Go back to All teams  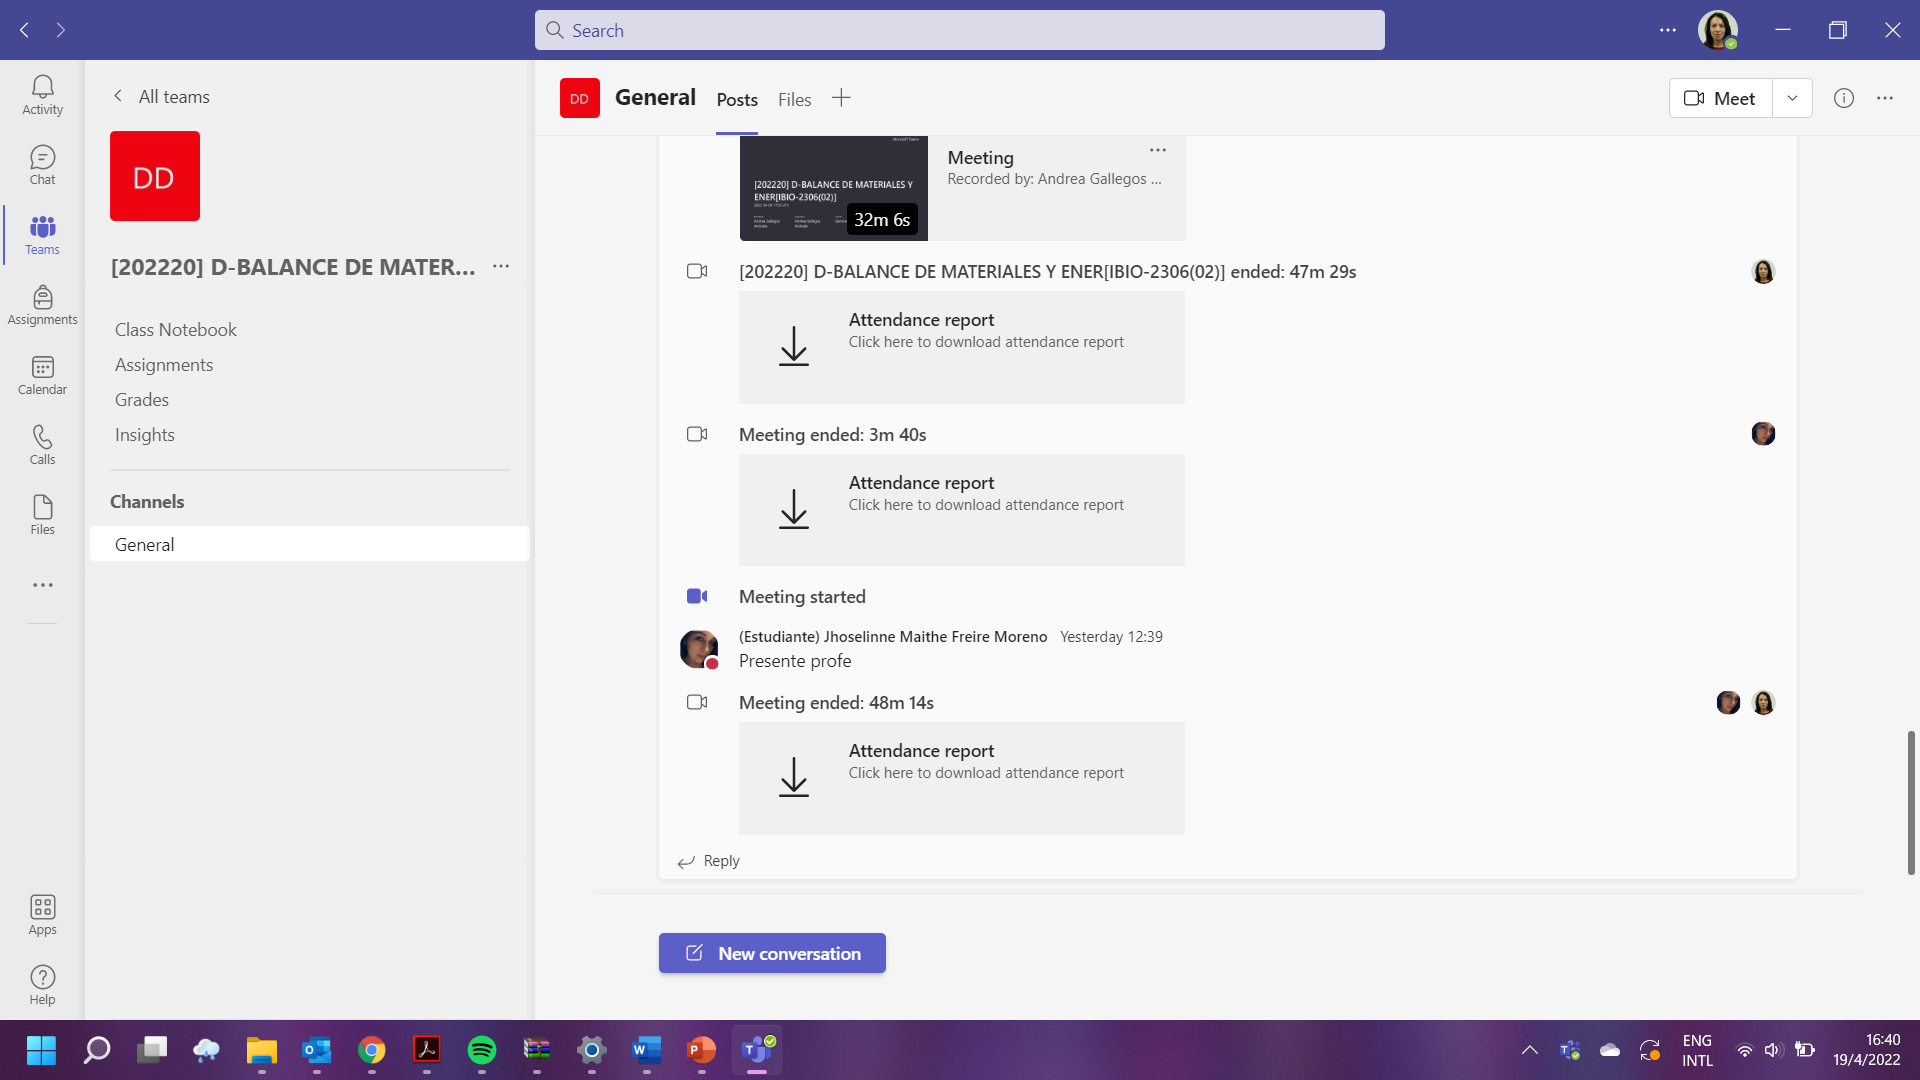tap(161, 97)
